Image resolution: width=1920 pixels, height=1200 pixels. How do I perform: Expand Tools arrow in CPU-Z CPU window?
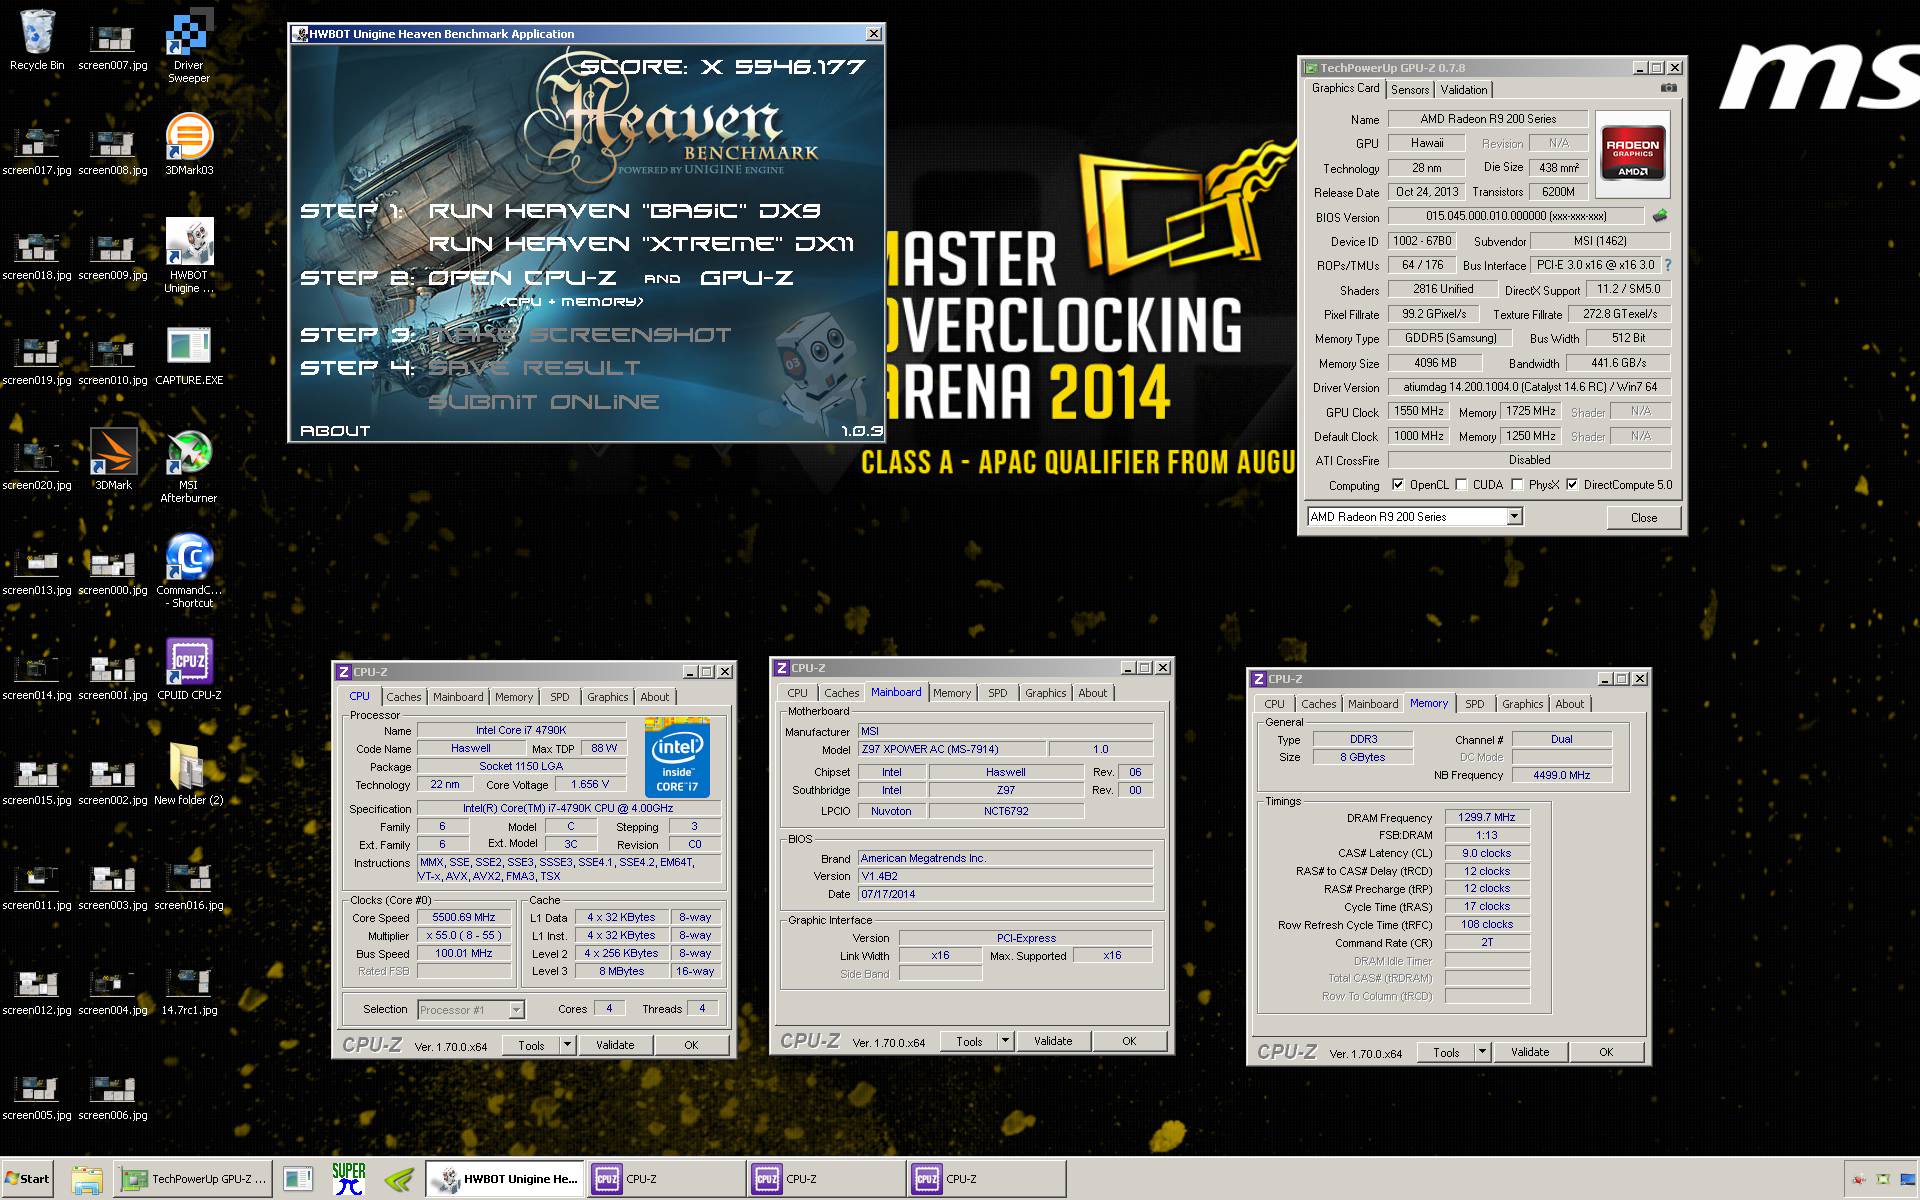[x=567, y=1045]
